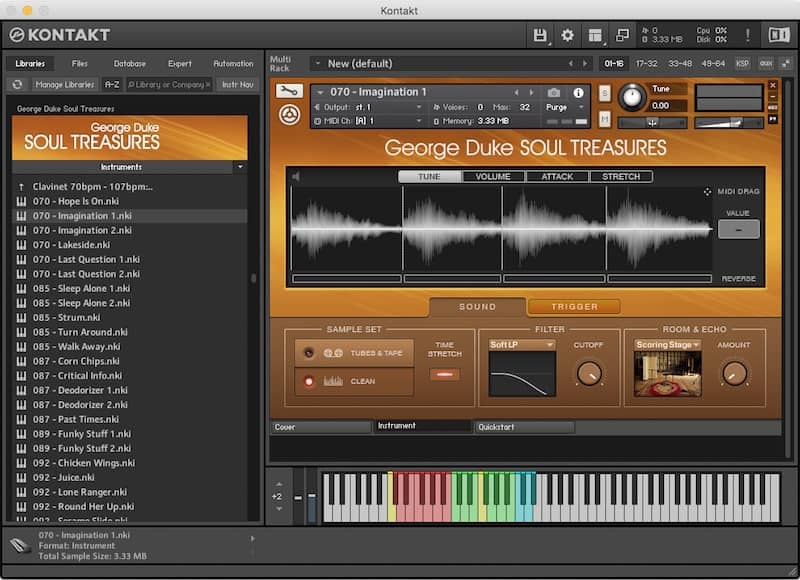
Task: Adjust the instrument volume slider
Action: coord(729,122)
